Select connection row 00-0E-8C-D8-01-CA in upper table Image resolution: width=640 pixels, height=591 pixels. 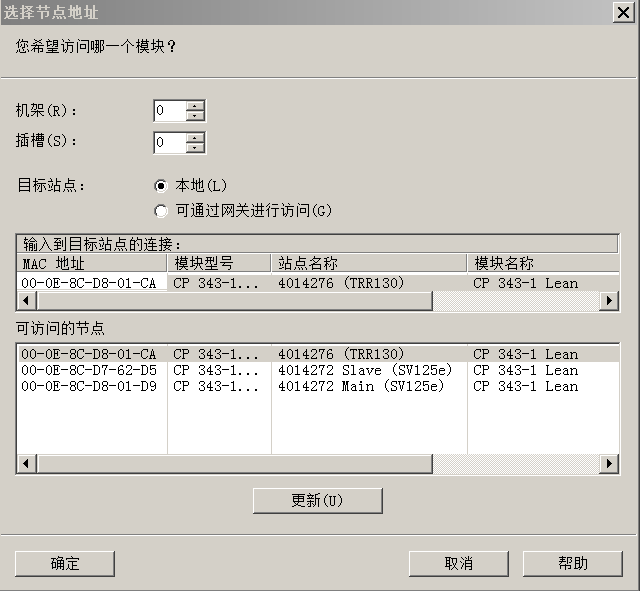coord(318,283)
